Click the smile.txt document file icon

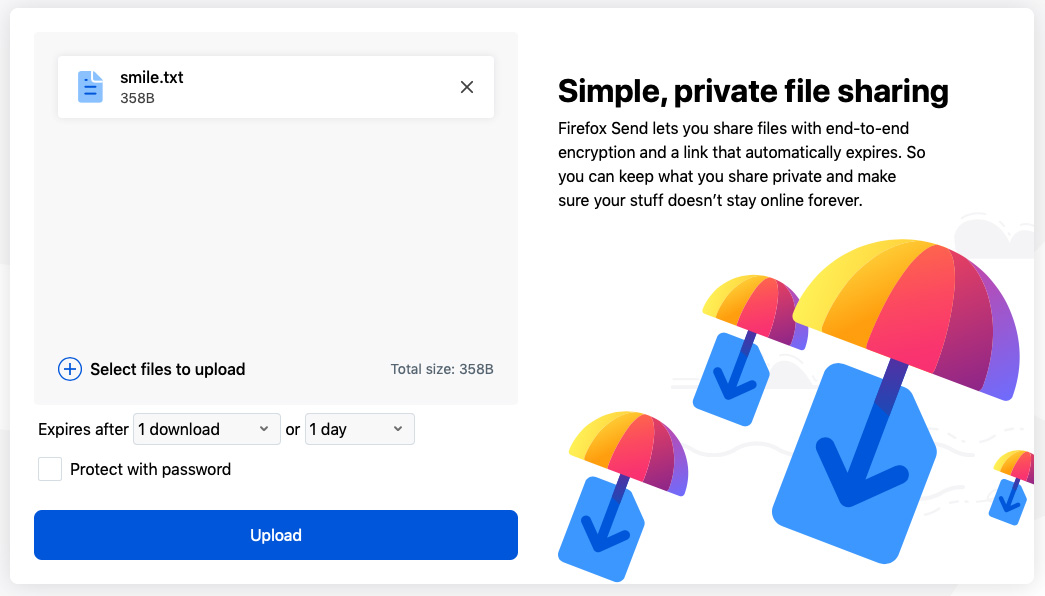(x=91, y=87)
